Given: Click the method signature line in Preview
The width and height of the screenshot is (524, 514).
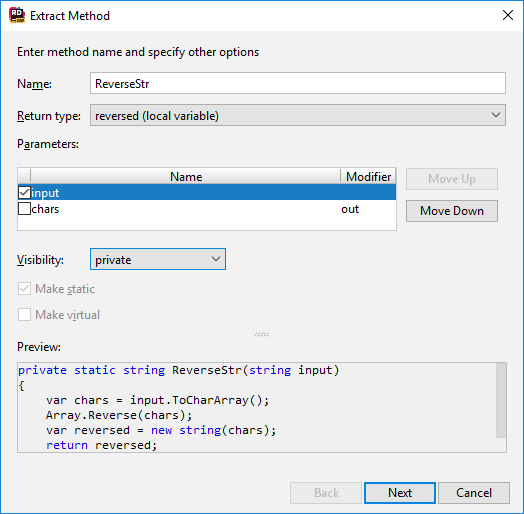Looking at the screenshot, I should tap(178, 370).
